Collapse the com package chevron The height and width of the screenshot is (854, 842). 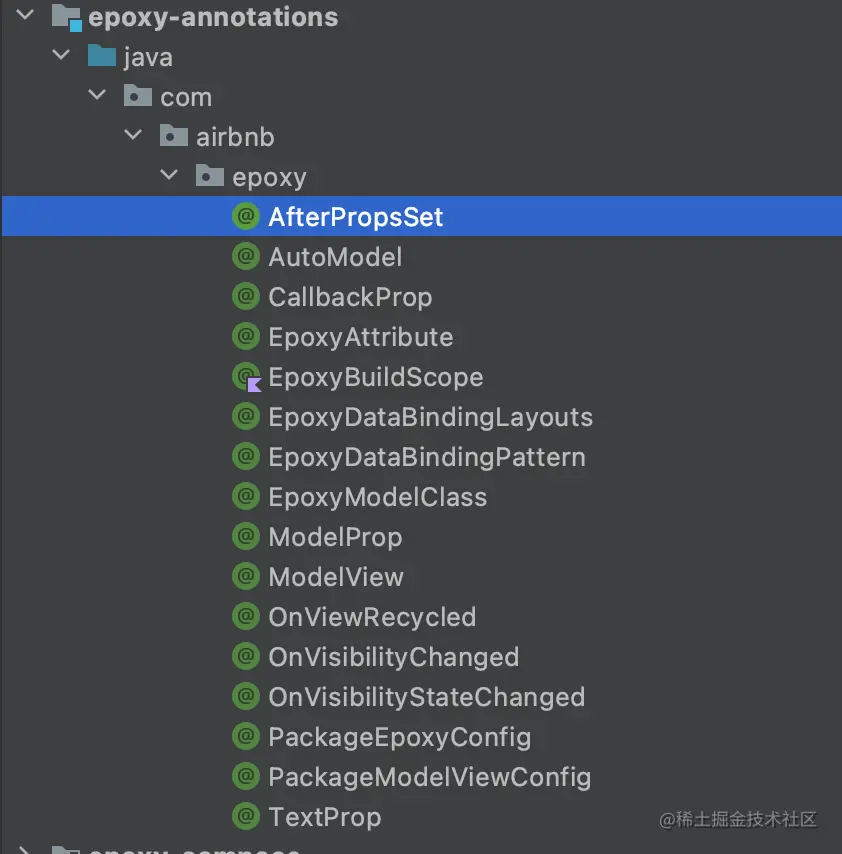click(x=98, y=96)
